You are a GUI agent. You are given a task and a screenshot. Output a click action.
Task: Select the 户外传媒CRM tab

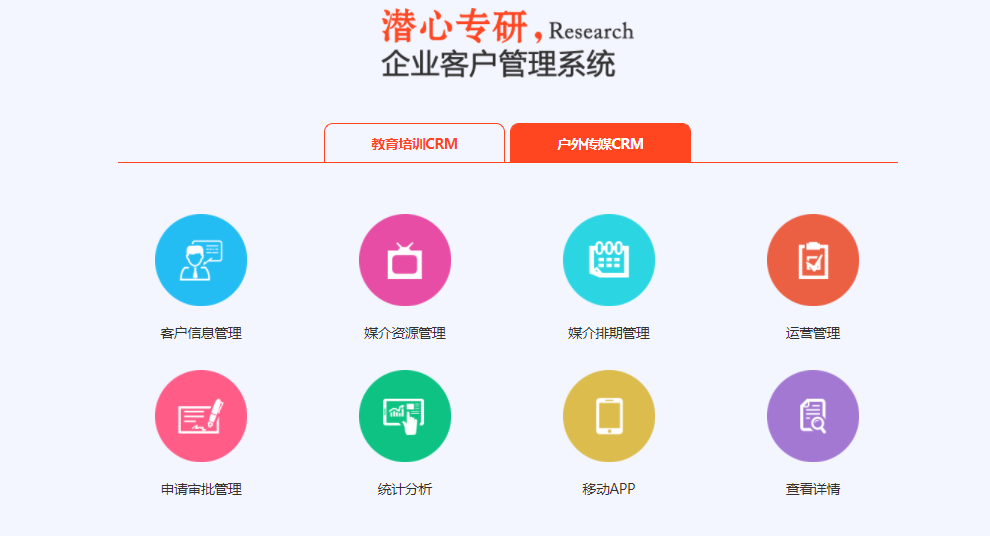coord(600,143)
